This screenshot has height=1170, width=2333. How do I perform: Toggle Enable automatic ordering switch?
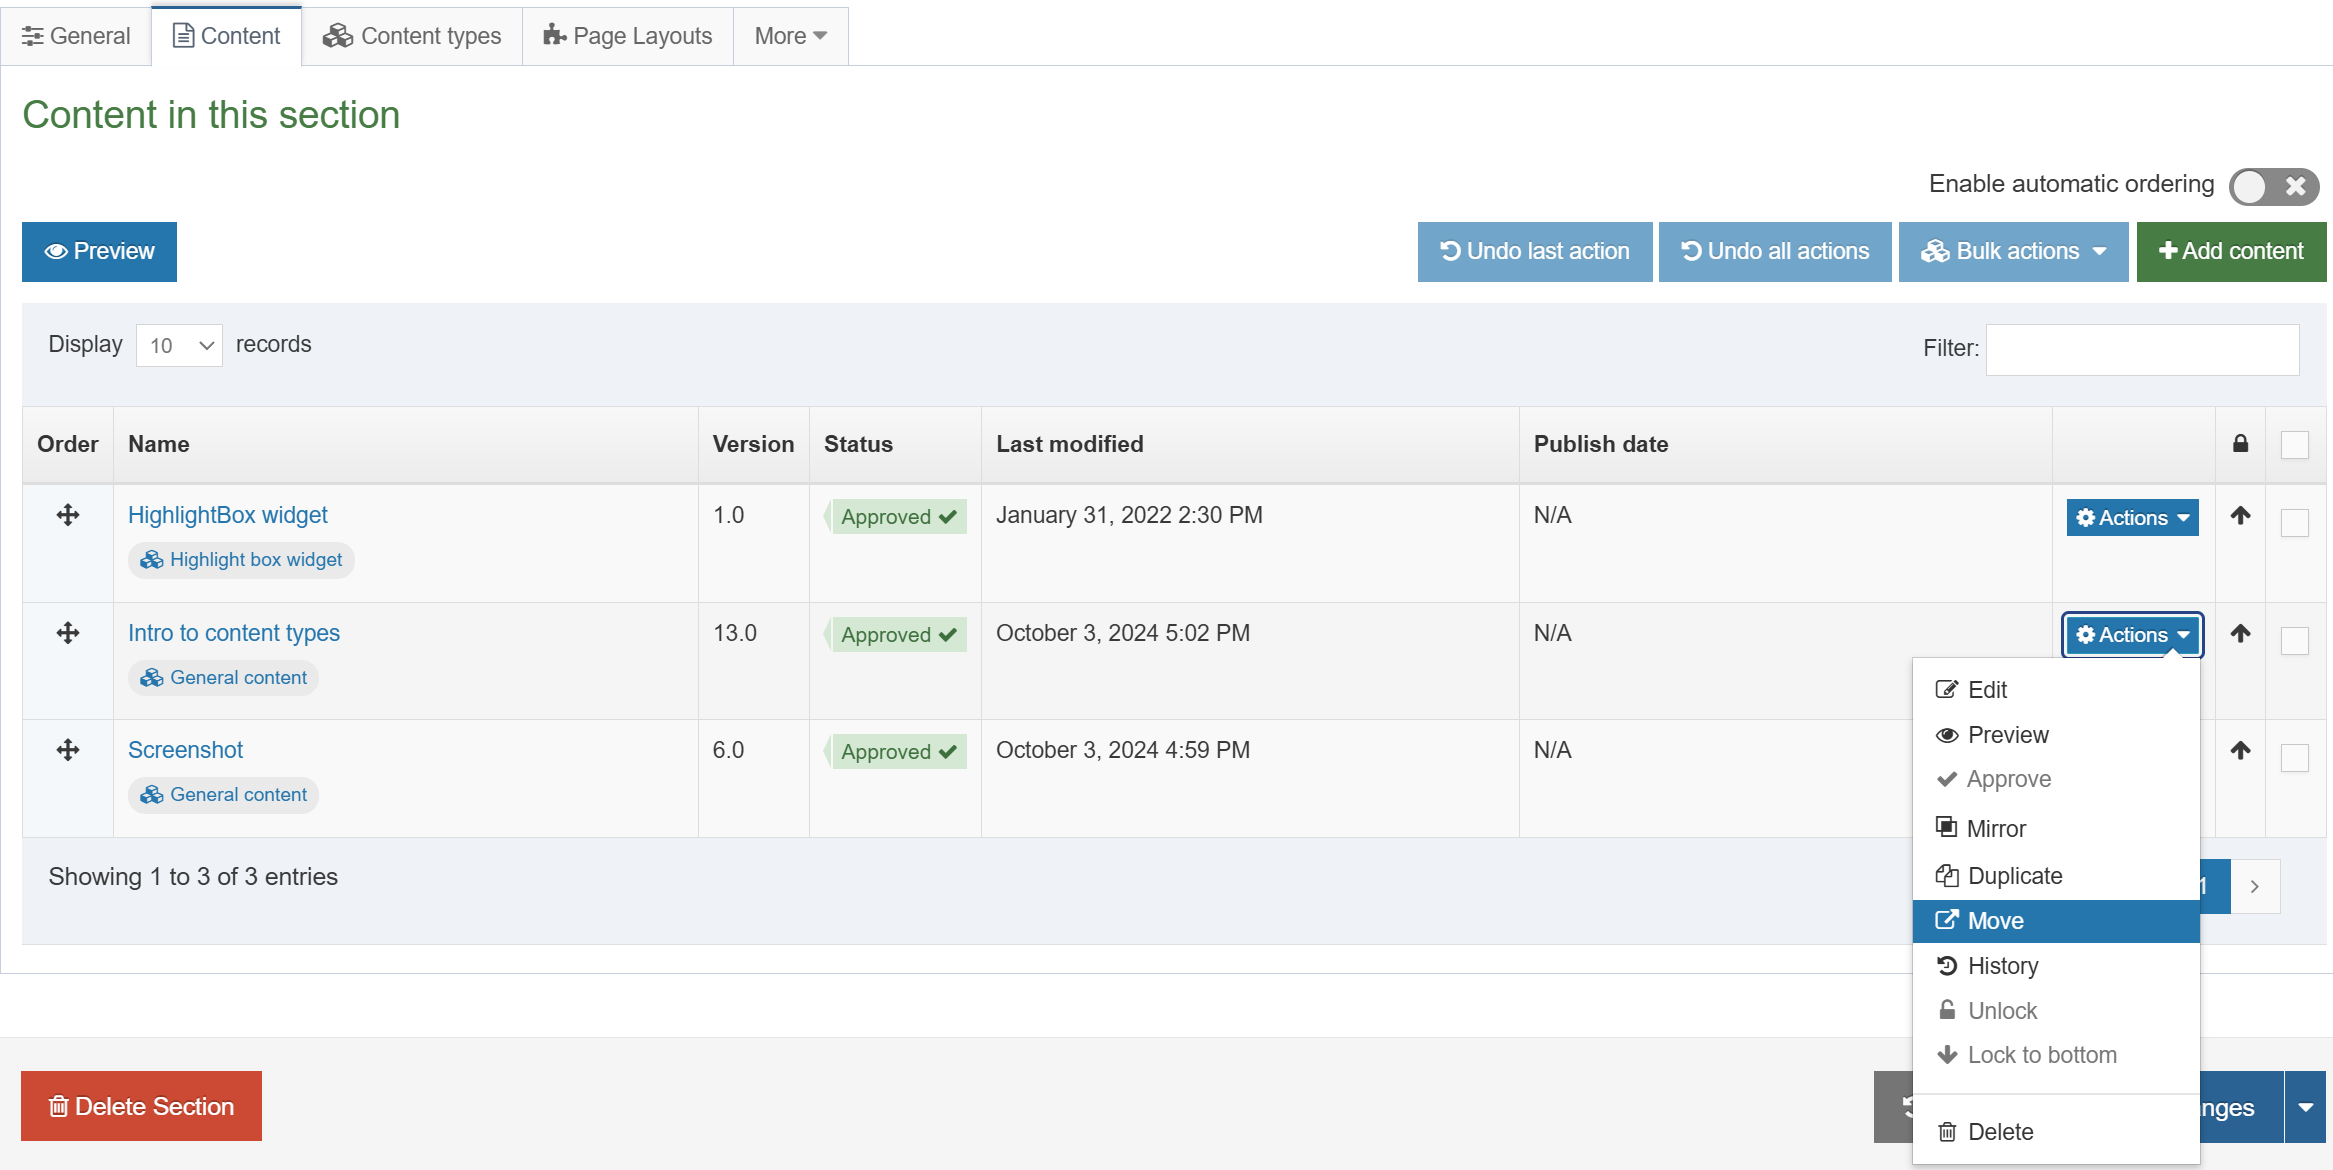click(2272, 186)
